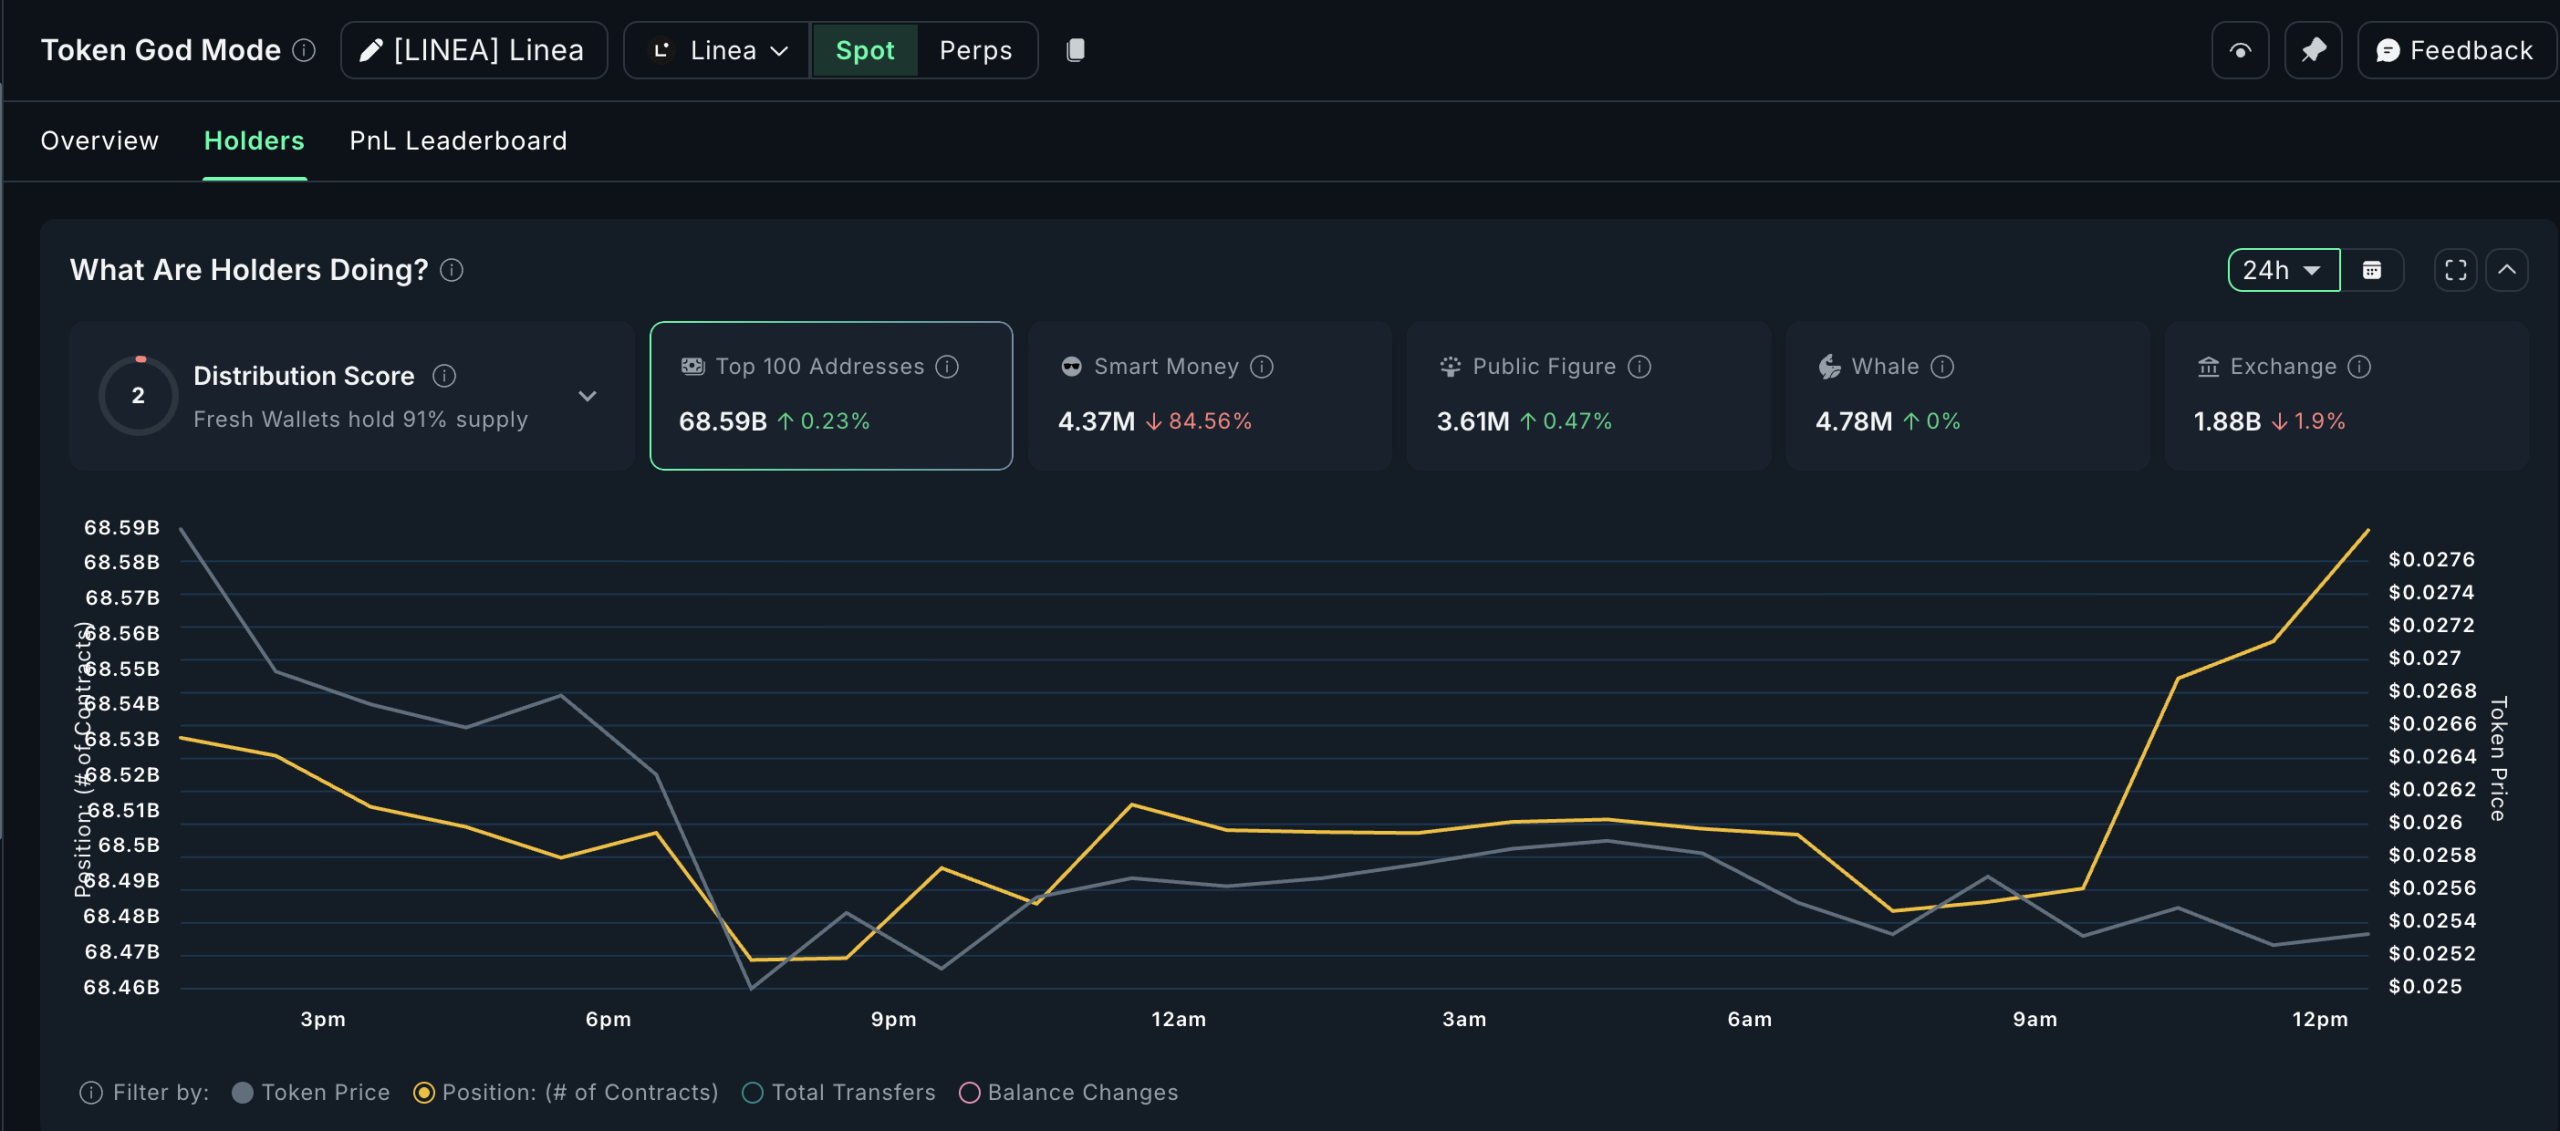Screen dimensions: 2560x1131
Task: Switch to the PnL Leaderboard tab
Action: point(458,141)
